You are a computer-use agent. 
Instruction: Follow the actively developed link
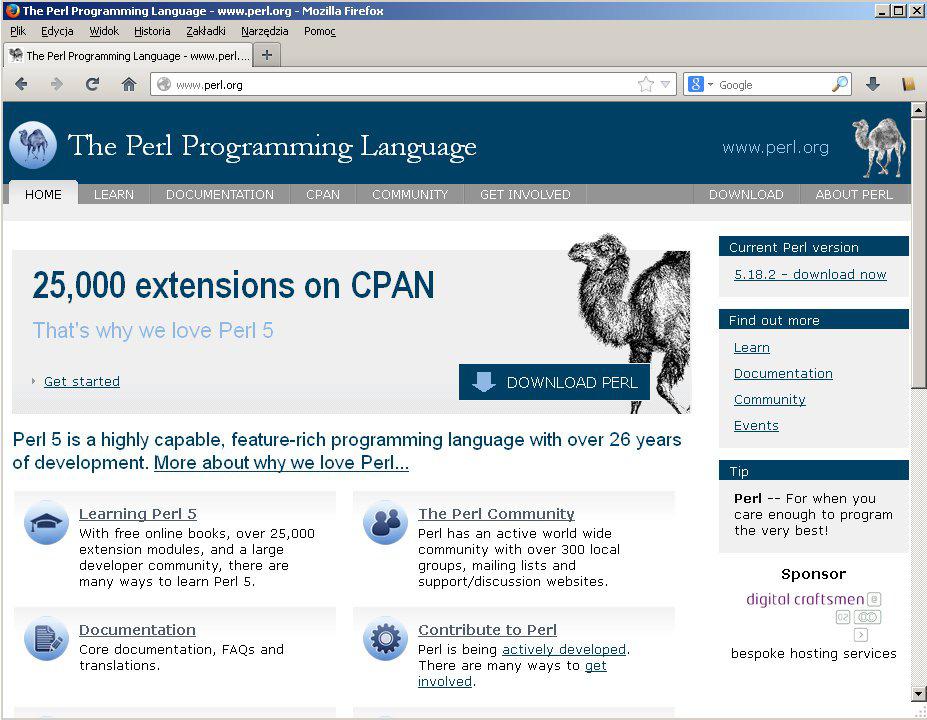[563, 649]
